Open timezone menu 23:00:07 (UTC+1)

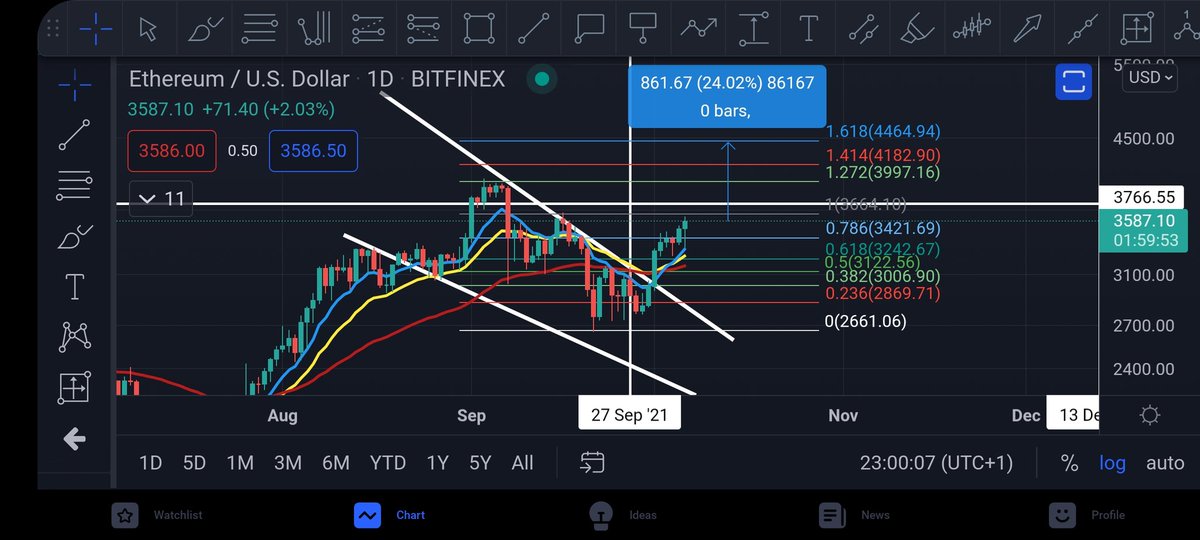pos(936,463)
